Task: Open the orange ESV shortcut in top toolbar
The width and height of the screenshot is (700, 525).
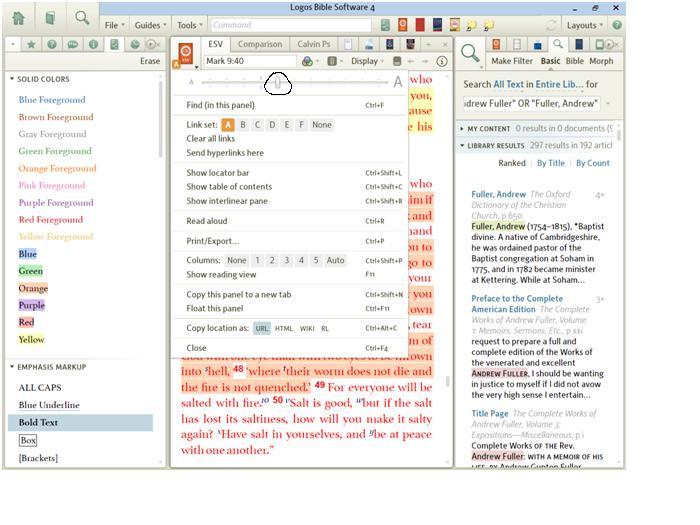Action: [403, 25]
